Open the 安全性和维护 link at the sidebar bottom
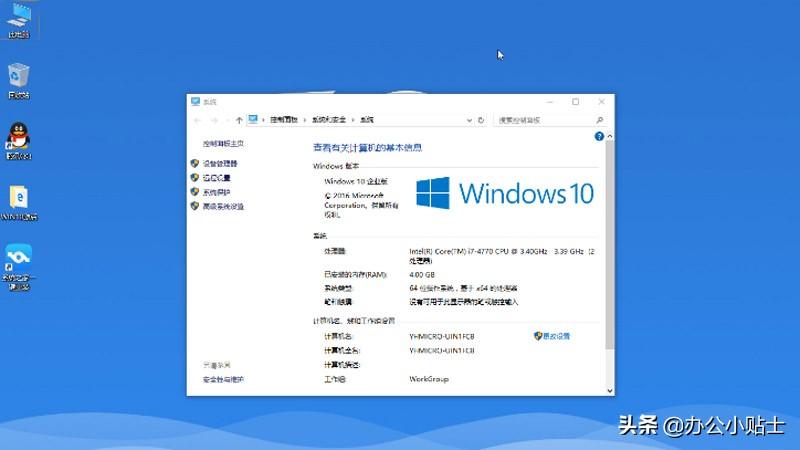Viewport: 800px width, 450px height. pyautogui.click(x=223, y=380)
